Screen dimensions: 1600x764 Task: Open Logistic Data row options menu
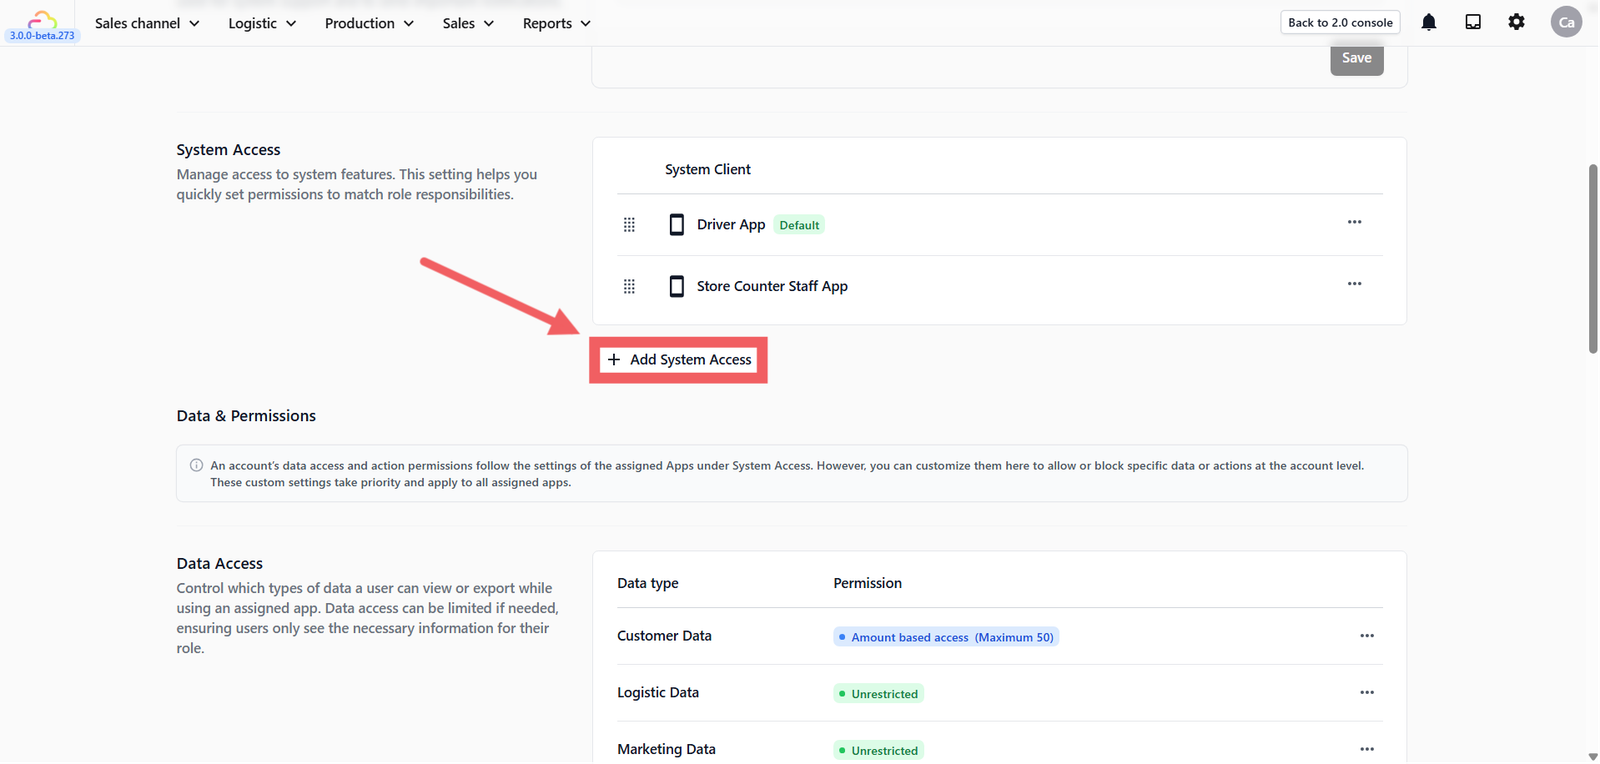pyautogui.click(x=1367, y=693)
